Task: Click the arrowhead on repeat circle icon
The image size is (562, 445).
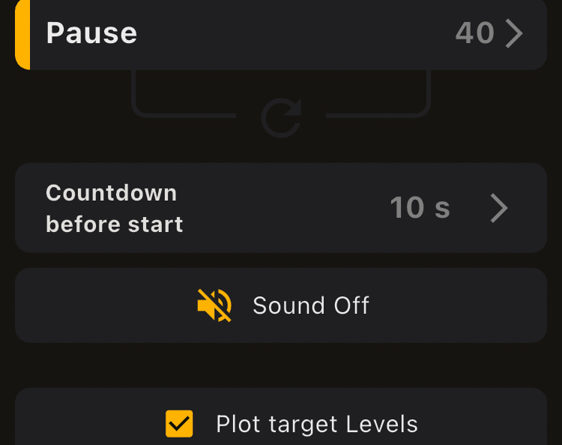Action: pyautogui.click(x=293, y=108)
